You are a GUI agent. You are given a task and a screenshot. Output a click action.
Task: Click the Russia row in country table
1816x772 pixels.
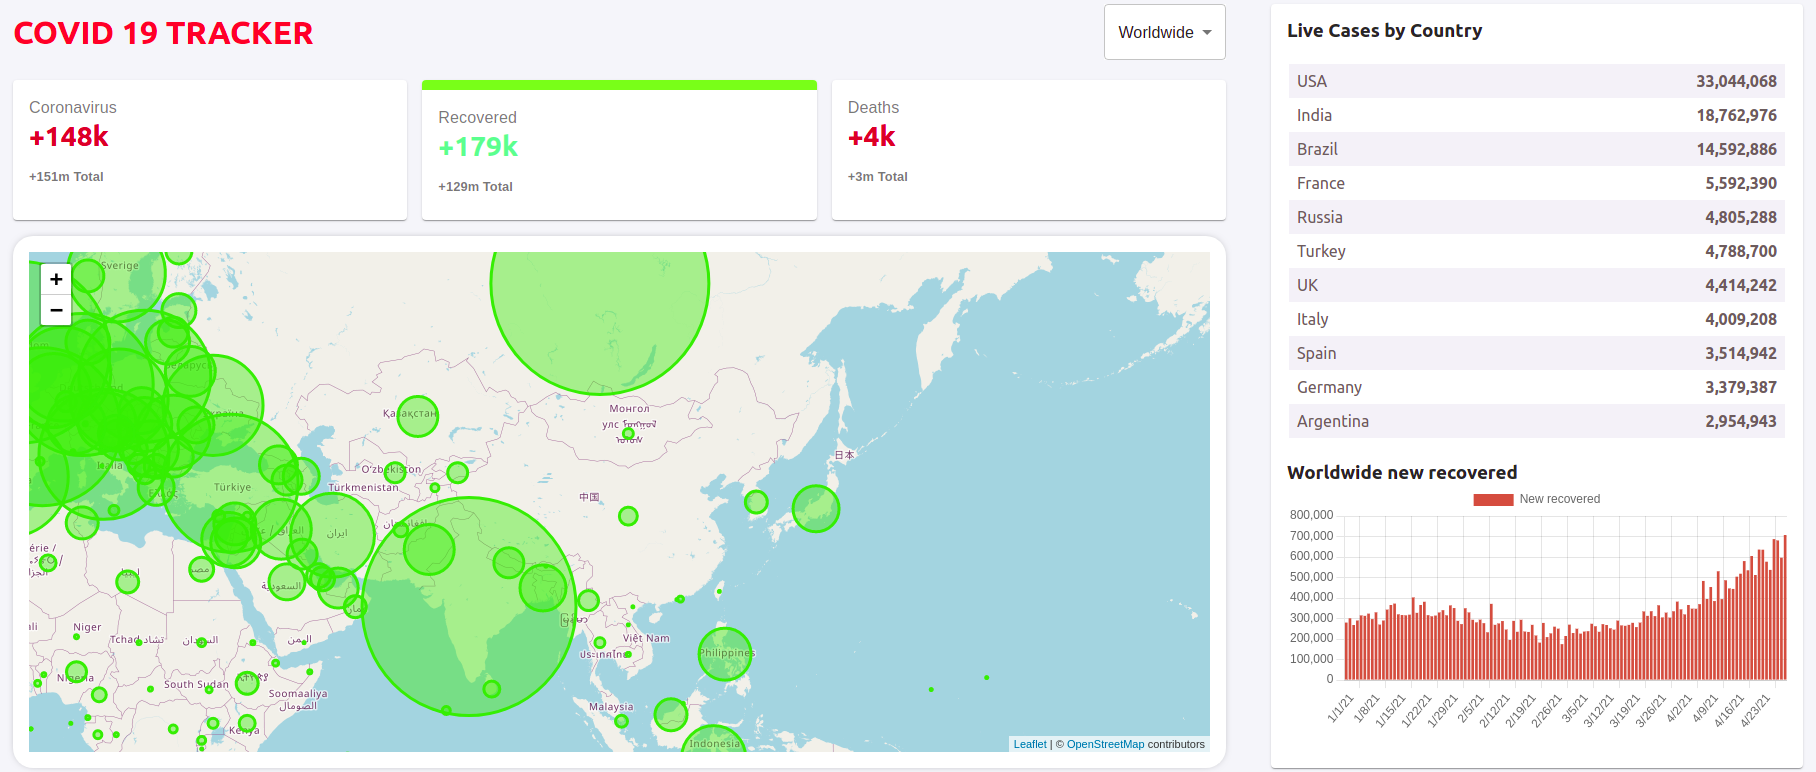[x=1537, y=217]
